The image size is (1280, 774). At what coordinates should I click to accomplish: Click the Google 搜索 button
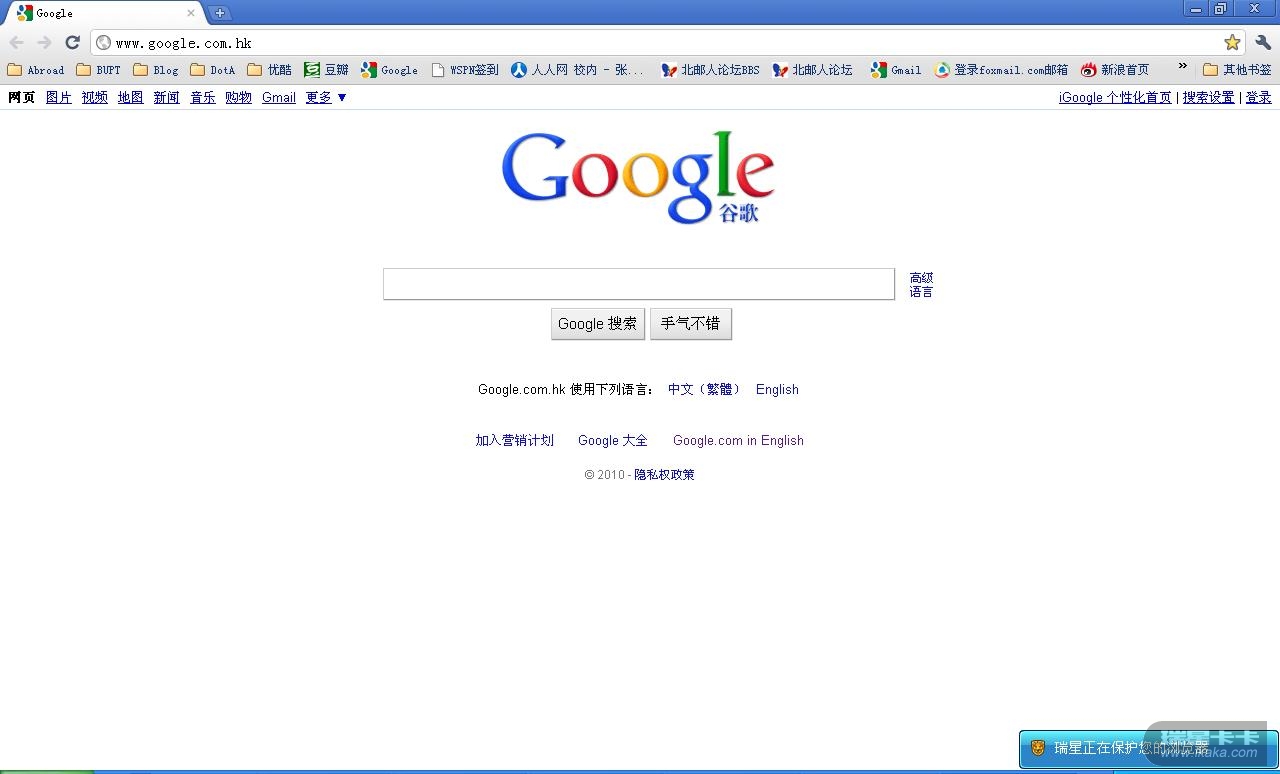pyautogui.click(x=598, y=324)
